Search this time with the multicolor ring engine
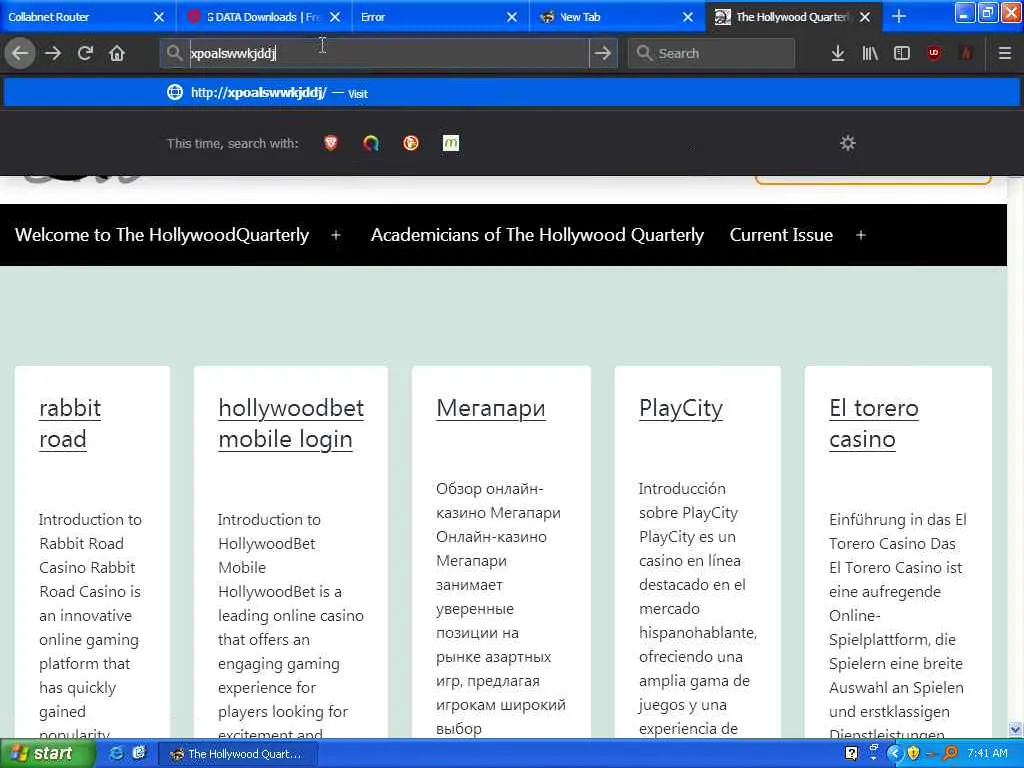The height and width of the screenshot is (768, 1024). pos(371,143)
